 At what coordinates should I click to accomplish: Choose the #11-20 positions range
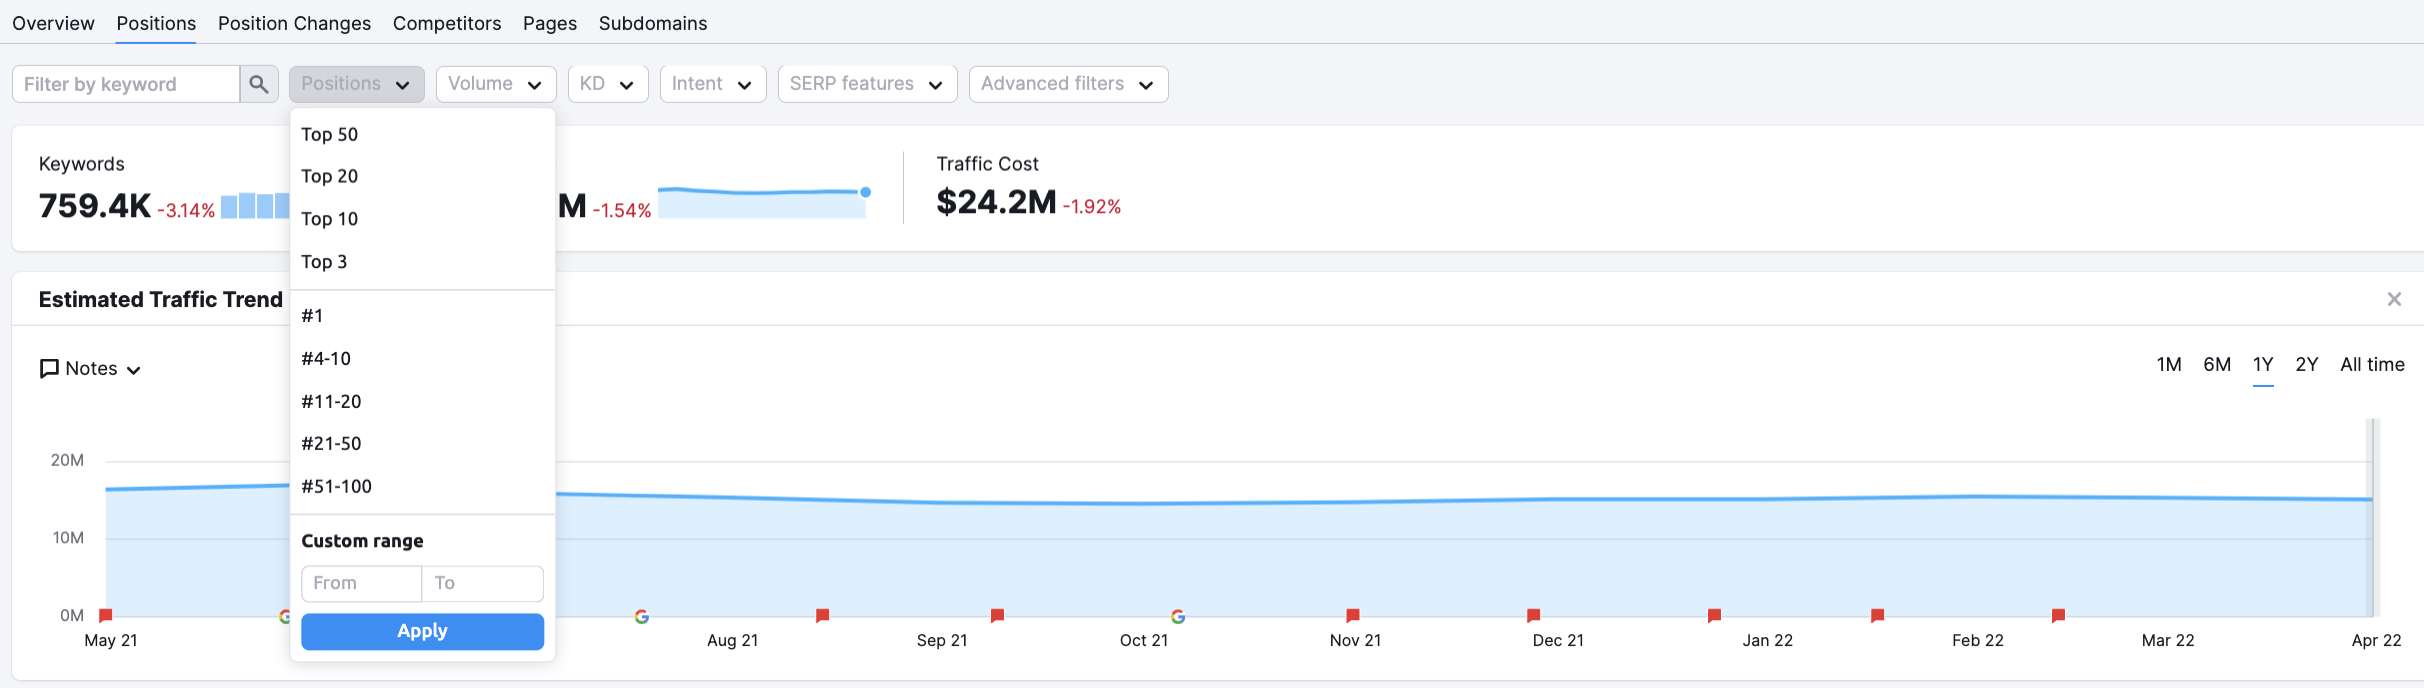332,401
